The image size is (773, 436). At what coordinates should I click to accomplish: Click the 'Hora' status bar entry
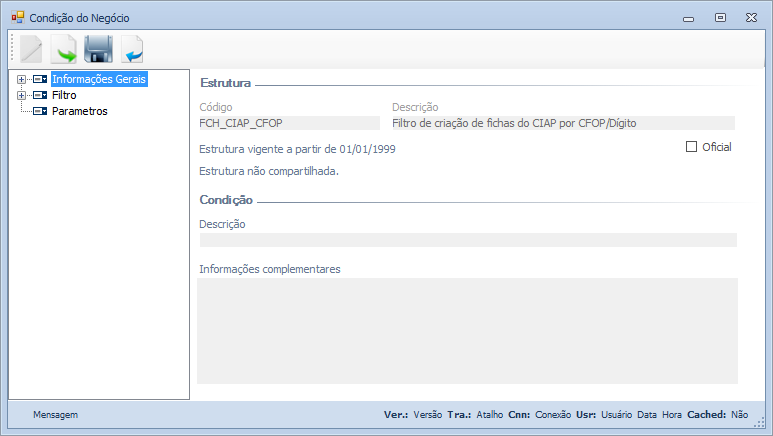672,415
